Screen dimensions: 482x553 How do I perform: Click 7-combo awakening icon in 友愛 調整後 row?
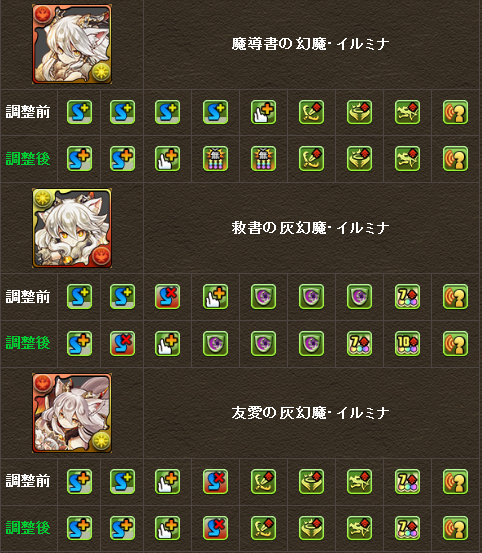(407, 528)
